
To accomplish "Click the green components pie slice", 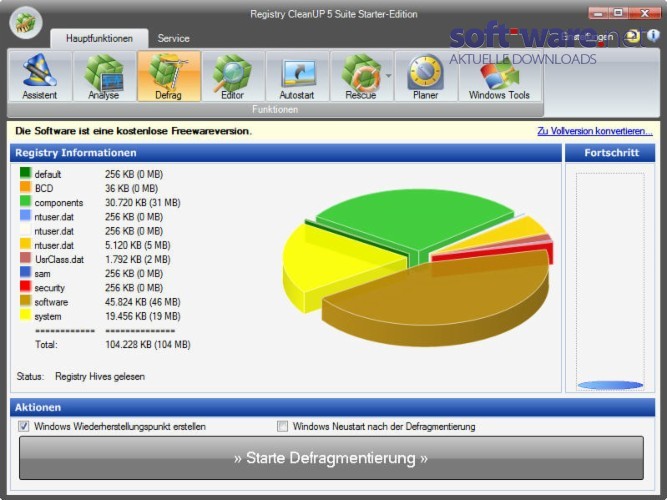I will [413, 221].
